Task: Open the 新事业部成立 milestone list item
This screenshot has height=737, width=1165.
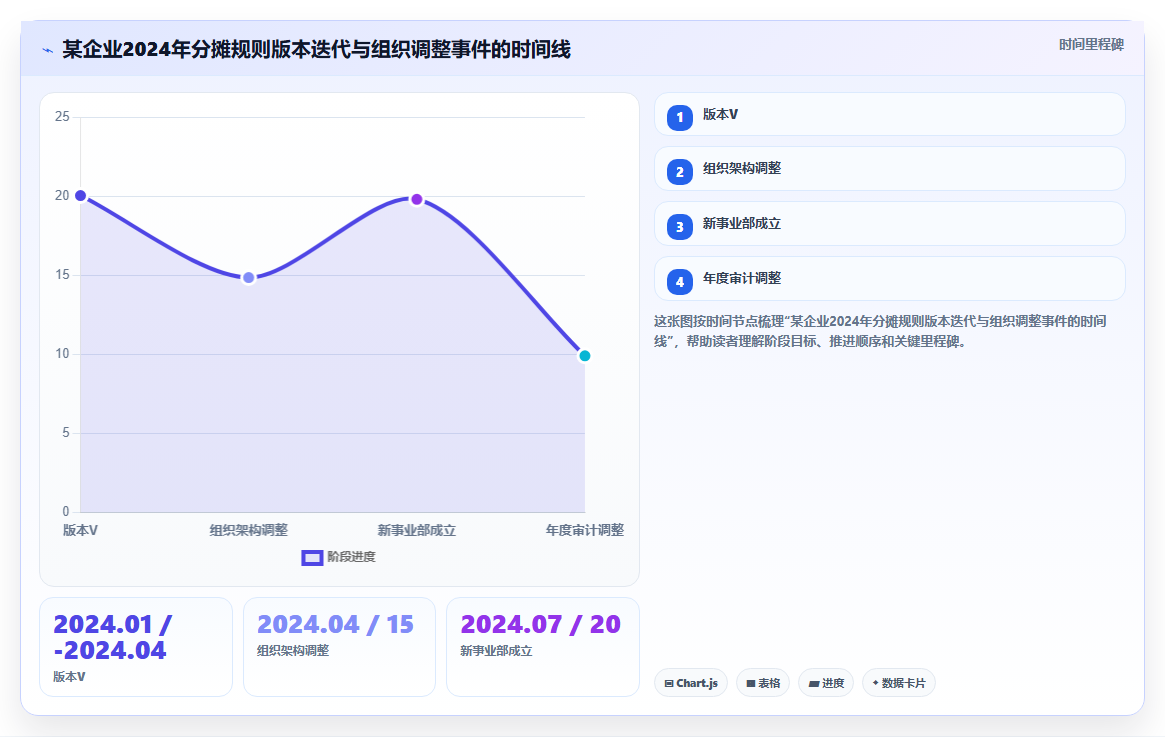Action: (889, 224)
